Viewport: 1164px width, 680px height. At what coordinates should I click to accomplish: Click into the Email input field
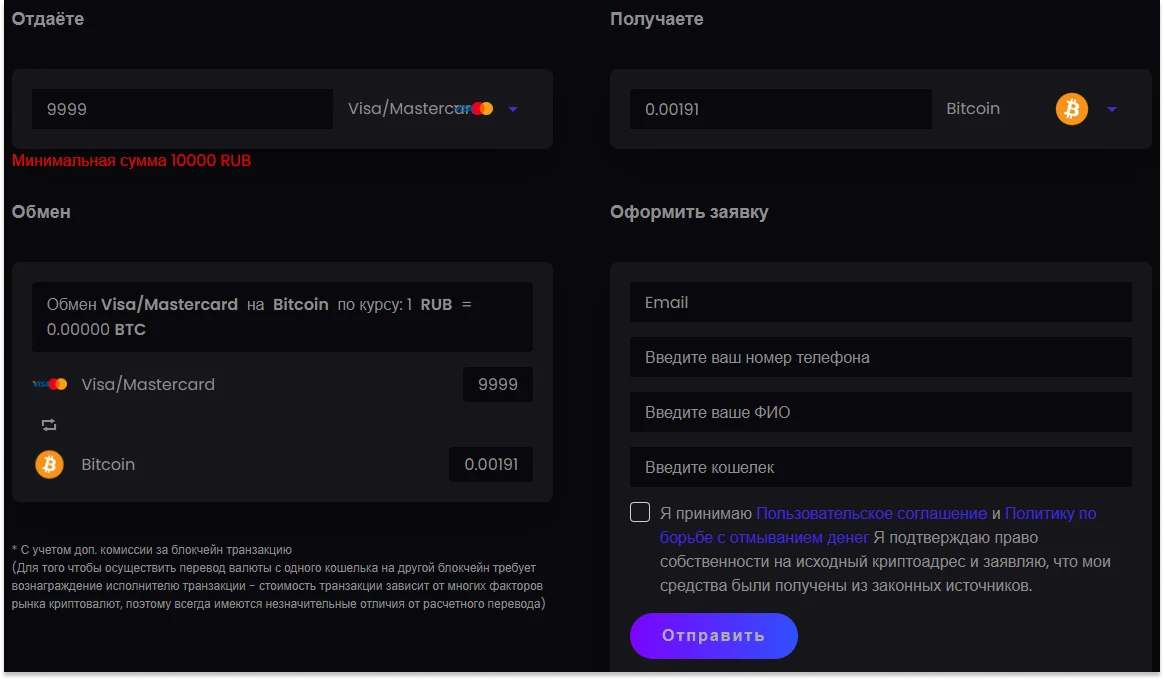click(x=880, y=302)
